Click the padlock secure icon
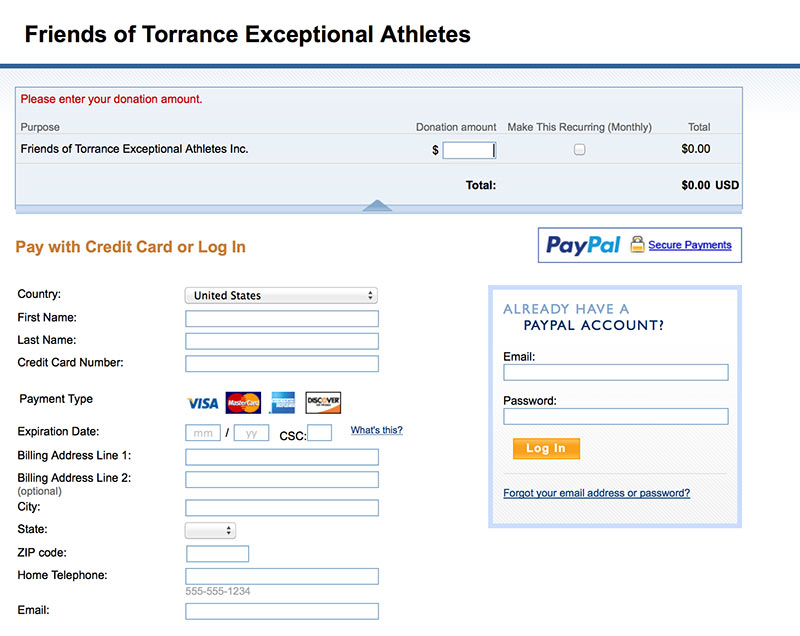 pyautogui.click(x=637, y=244)
